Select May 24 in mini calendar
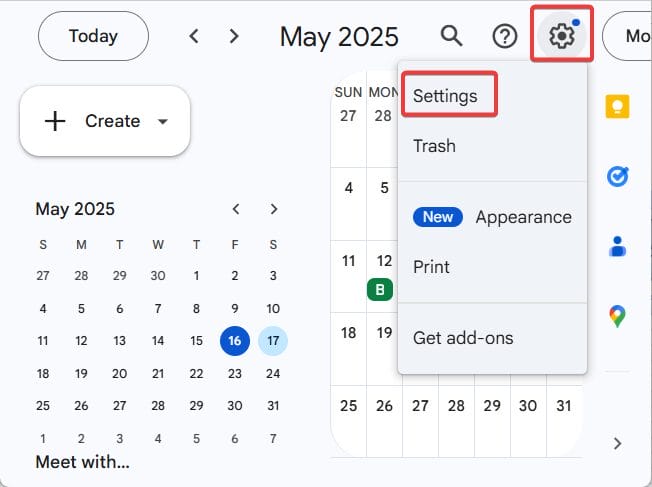This screenshot has width=652, height=487. coord(273,373)
